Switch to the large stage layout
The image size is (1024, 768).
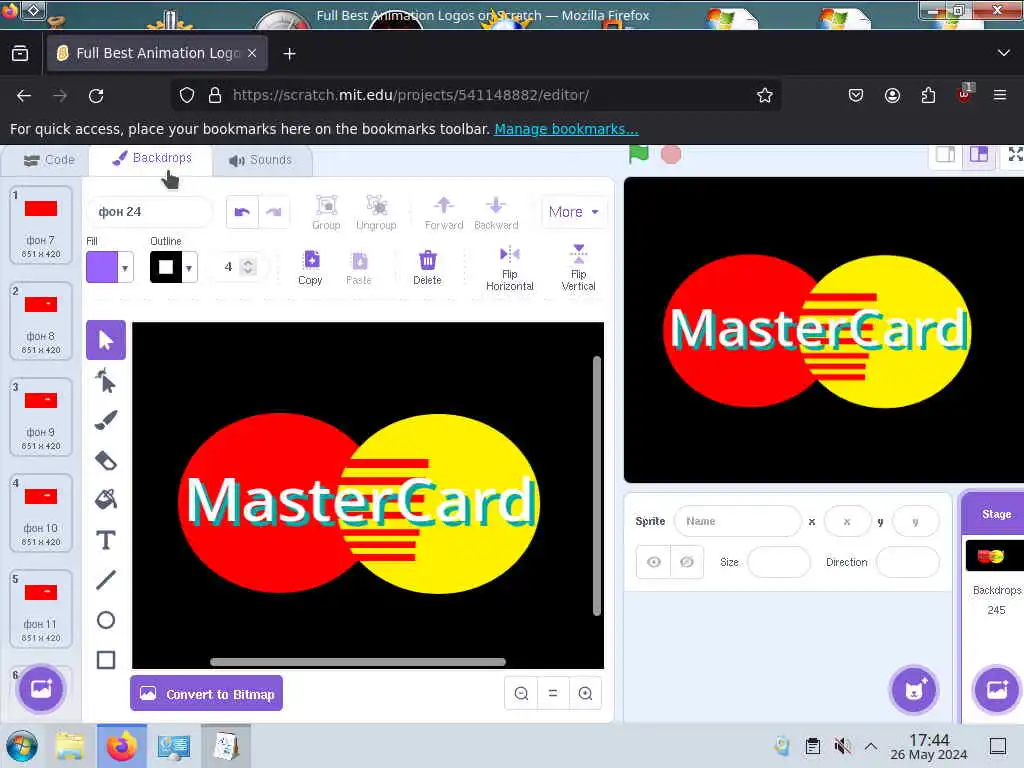click(x=978, y=155)
